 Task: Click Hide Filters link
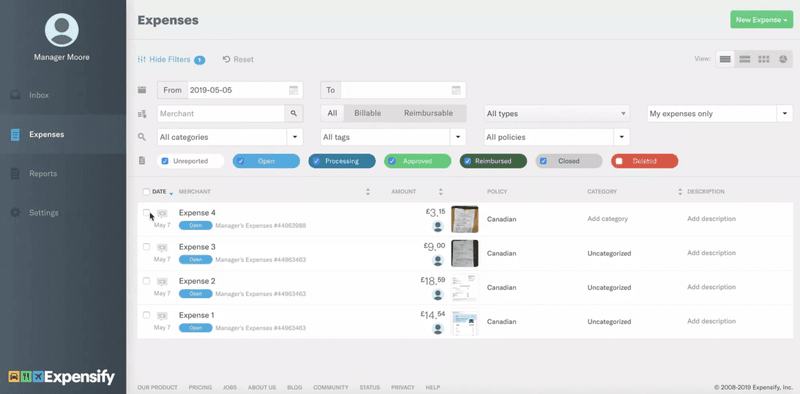(170, 59)
